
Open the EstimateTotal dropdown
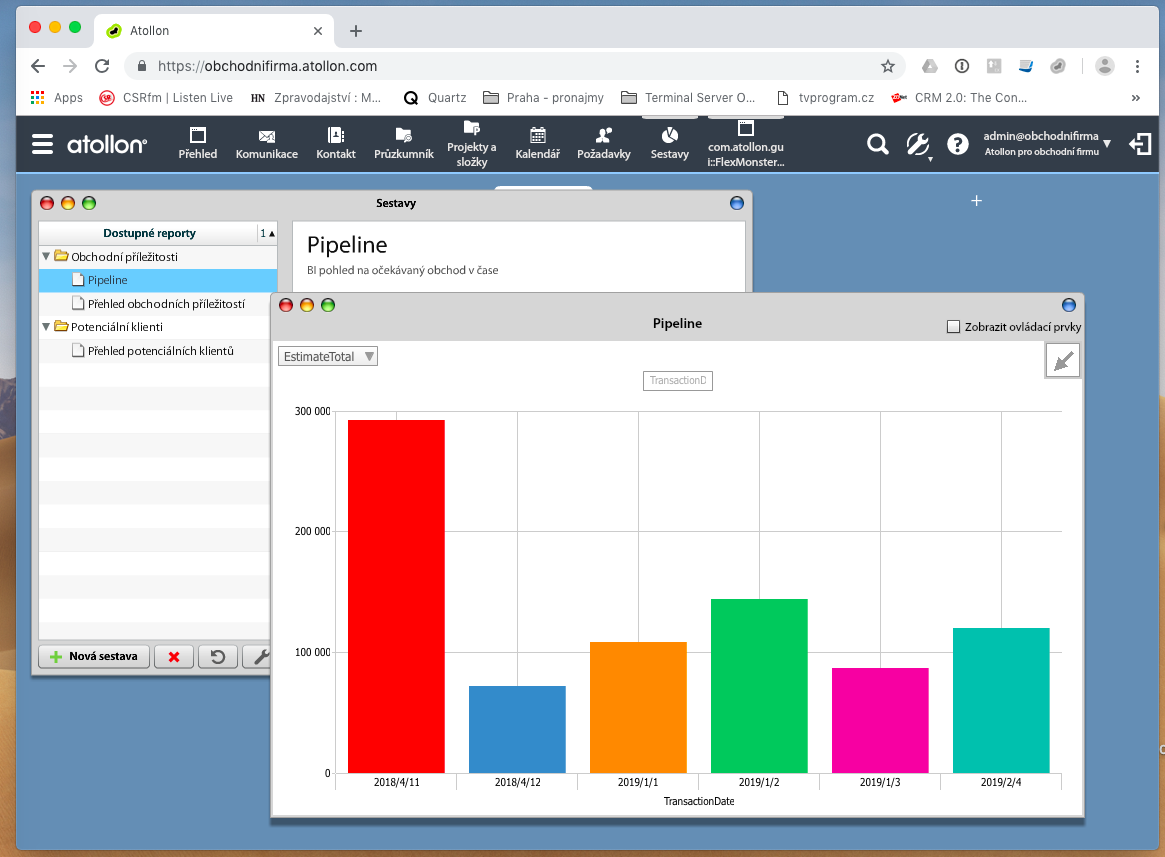[328, 356]
